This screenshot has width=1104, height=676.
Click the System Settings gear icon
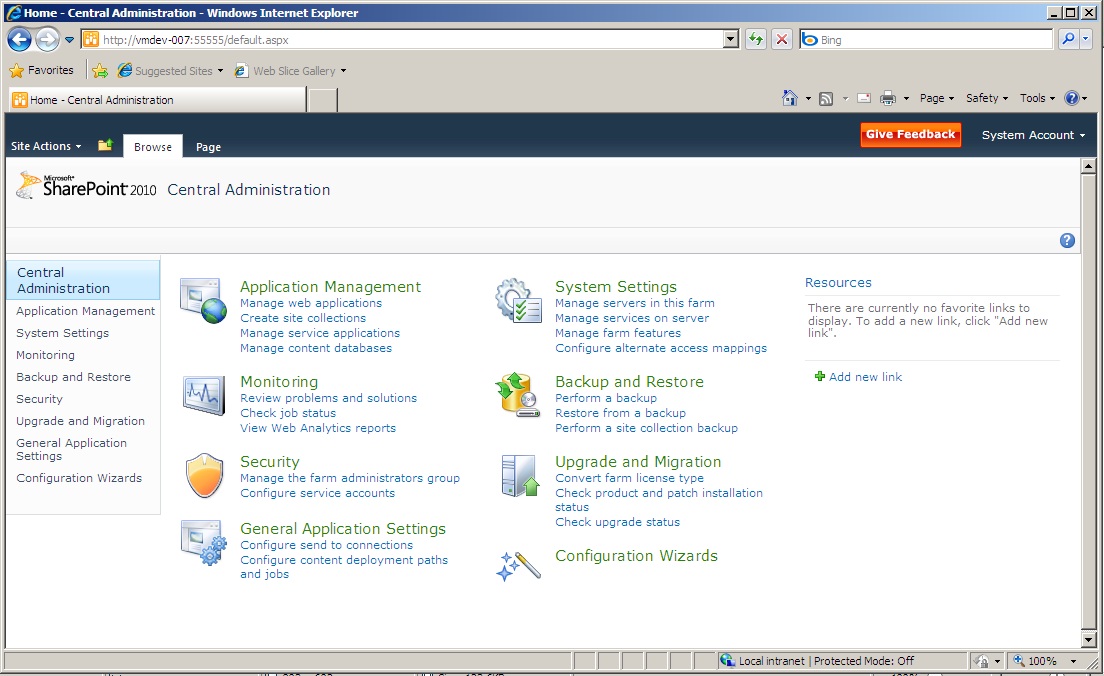coord(518,302)
